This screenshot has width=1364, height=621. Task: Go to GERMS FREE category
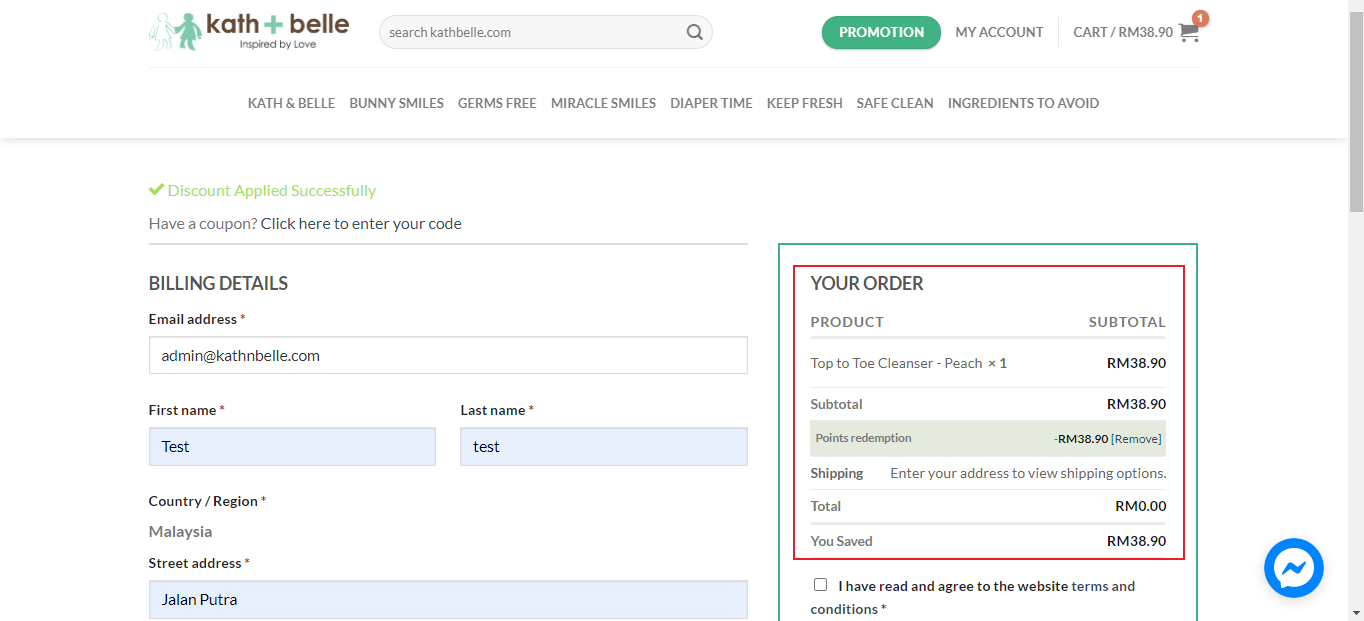point(497,103)
